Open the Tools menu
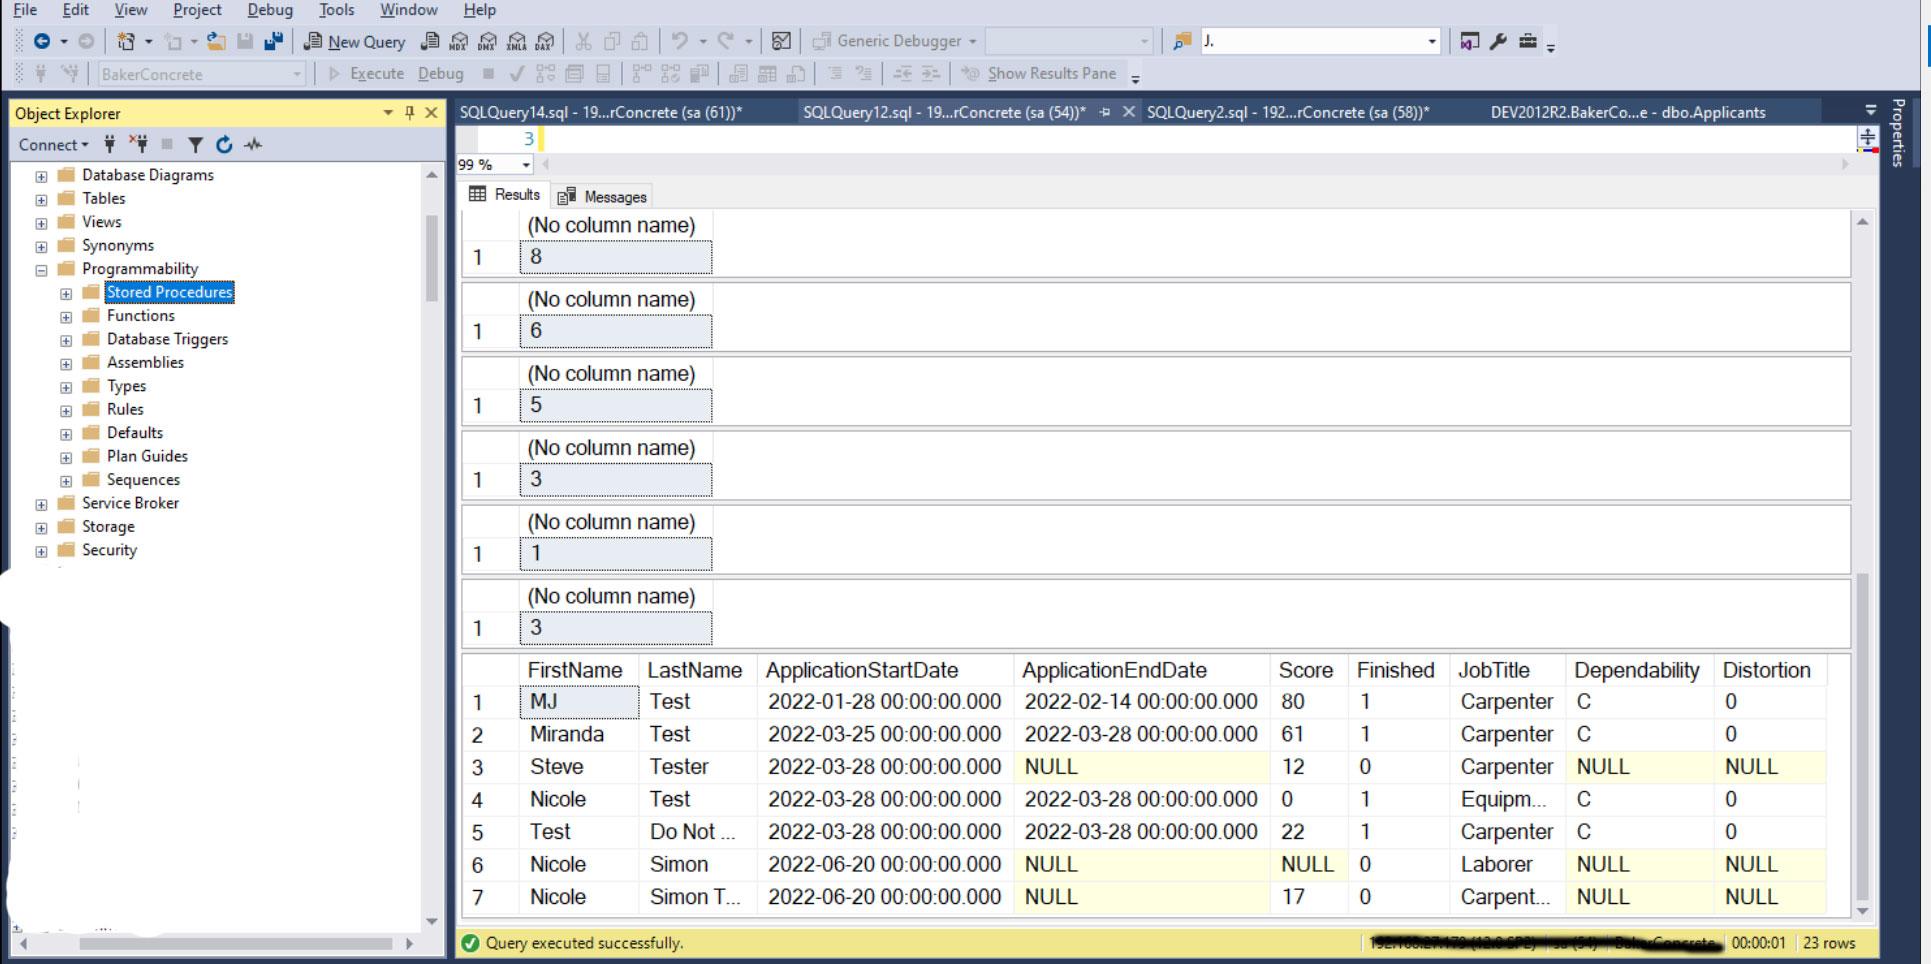The height and width of the screenshot is (964, 1931). tap(336, 10)
